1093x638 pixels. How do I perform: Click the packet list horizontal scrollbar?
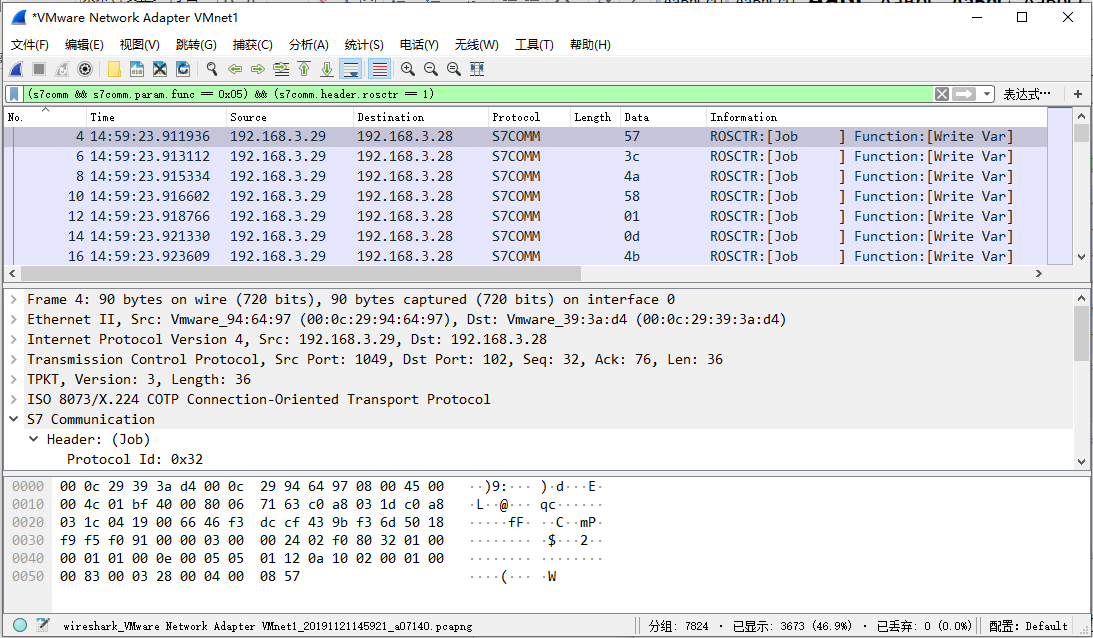pos(300,273)
